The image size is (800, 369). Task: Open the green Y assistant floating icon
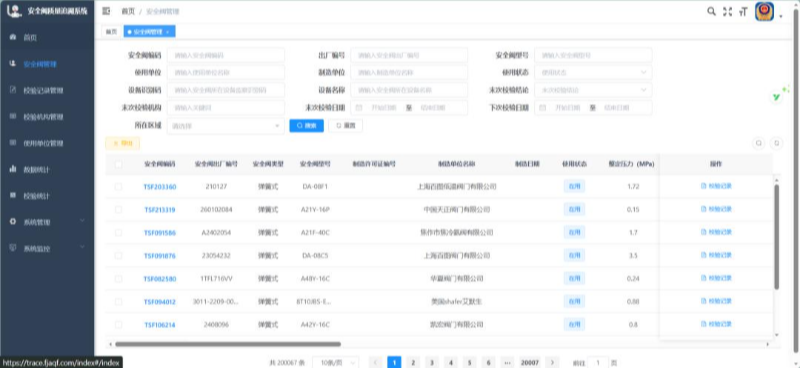tap(777, 97)
